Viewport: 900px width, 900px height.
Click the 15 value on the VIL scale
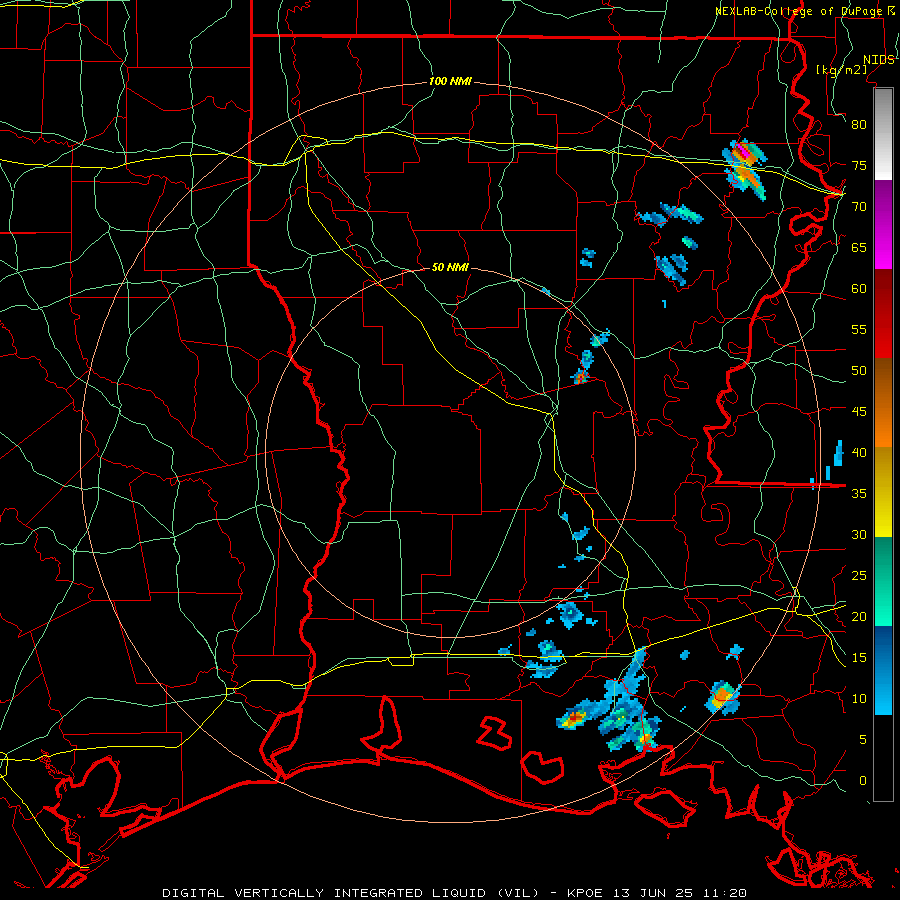click(859, 658)
